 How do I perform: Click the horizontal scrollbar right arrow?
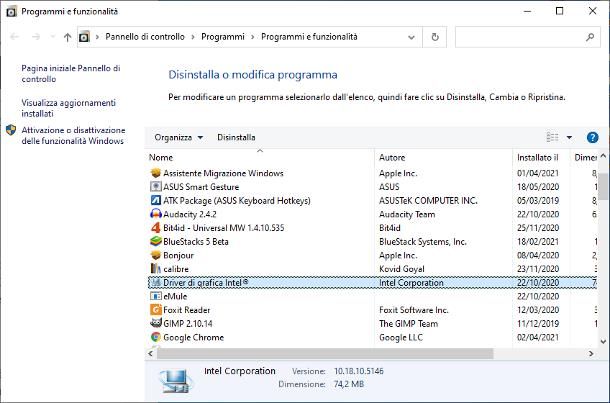(x=591, y=354)
